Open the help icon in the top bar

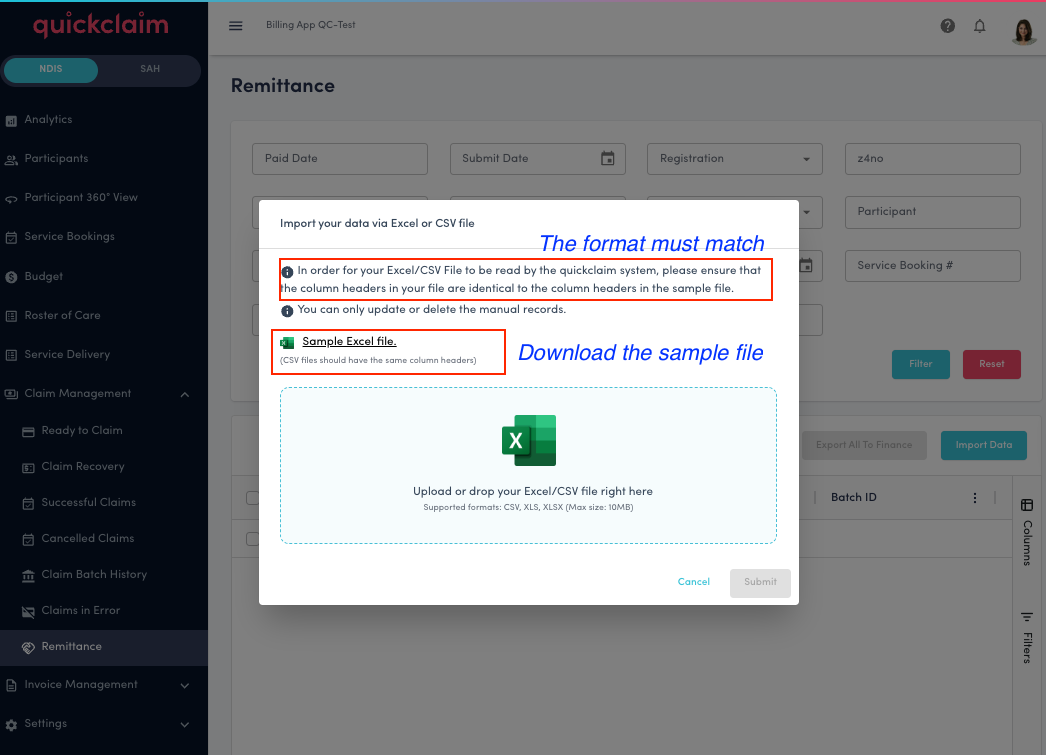[947, 26]
